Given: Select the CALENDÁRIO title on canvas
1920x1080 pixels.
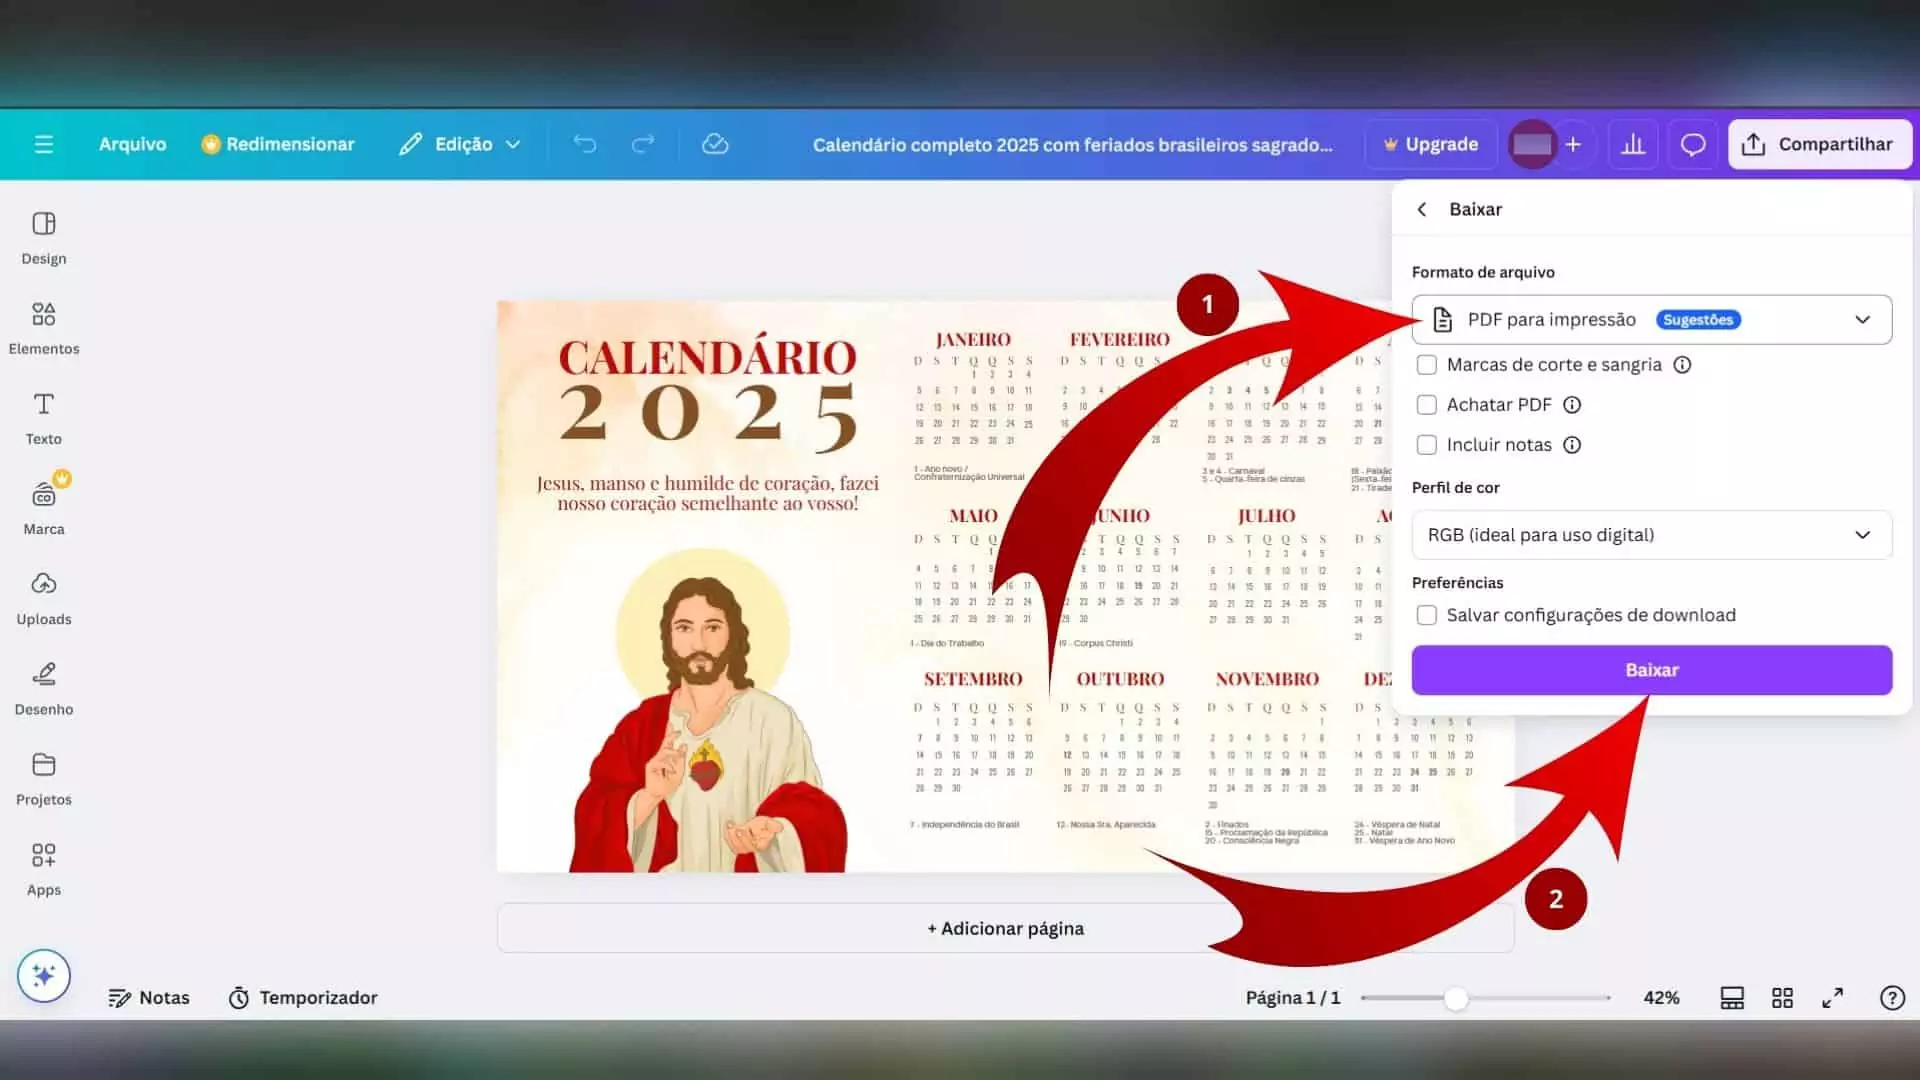Looking at the screenshot, I should pyautogui.click(x=707, y=358).
